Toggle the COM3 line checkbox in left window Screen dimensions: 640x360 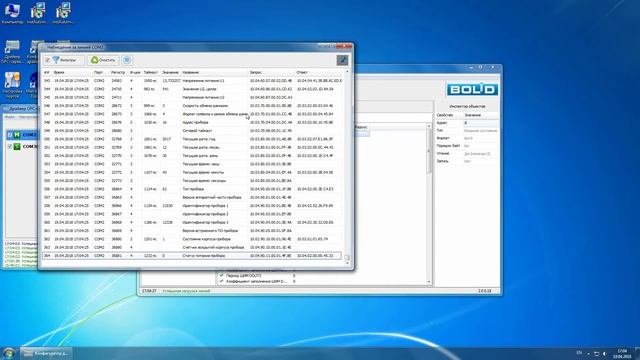click(x=10, y=146)
